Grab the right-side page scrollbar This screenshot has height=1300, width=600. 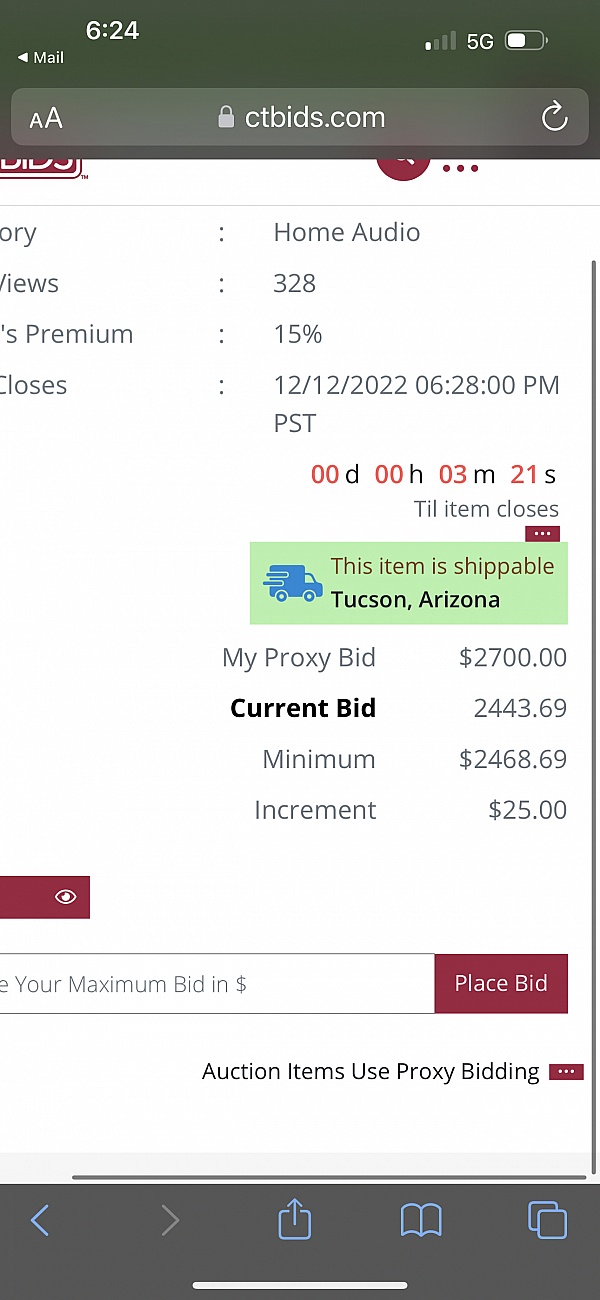[593, 700]
